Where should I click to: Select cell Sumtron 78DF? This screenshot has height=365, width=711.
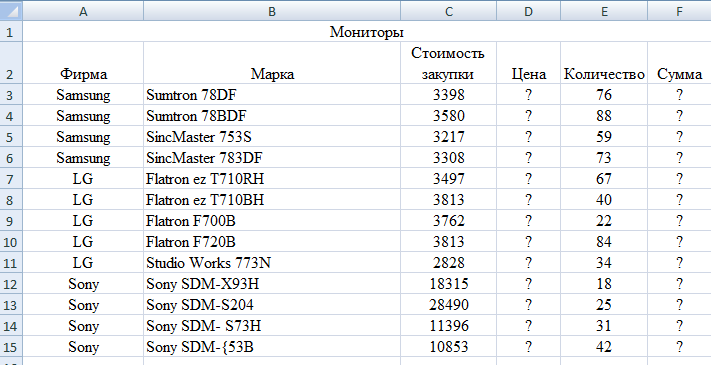272,95
